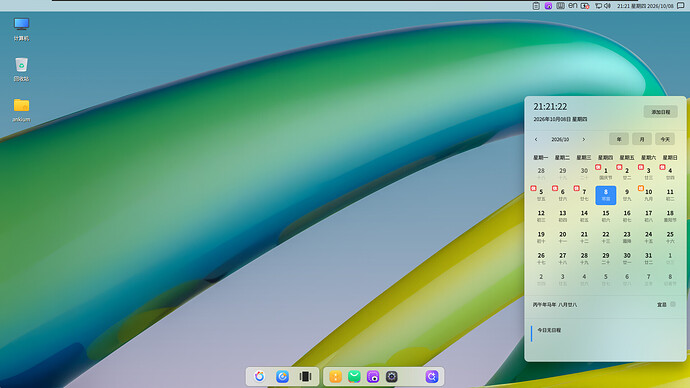The height and width of the screenshot is (388, 690).
Task: Click the 21:21:22 time display
Action: (x=550, y=106)
